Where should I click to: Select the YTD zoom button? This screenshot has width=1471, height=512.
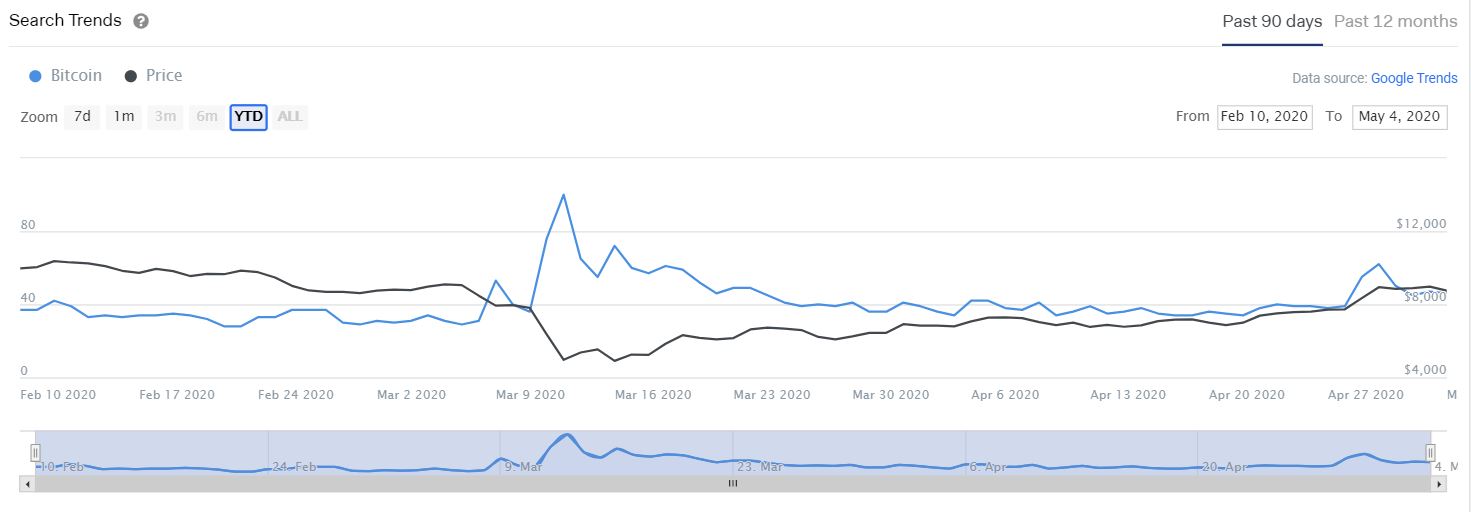tap(248, 117)
